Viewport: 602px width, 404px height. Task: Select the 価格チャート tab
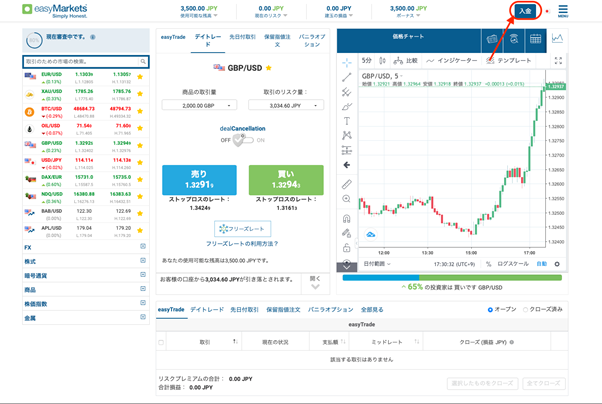tap(408, 37)
